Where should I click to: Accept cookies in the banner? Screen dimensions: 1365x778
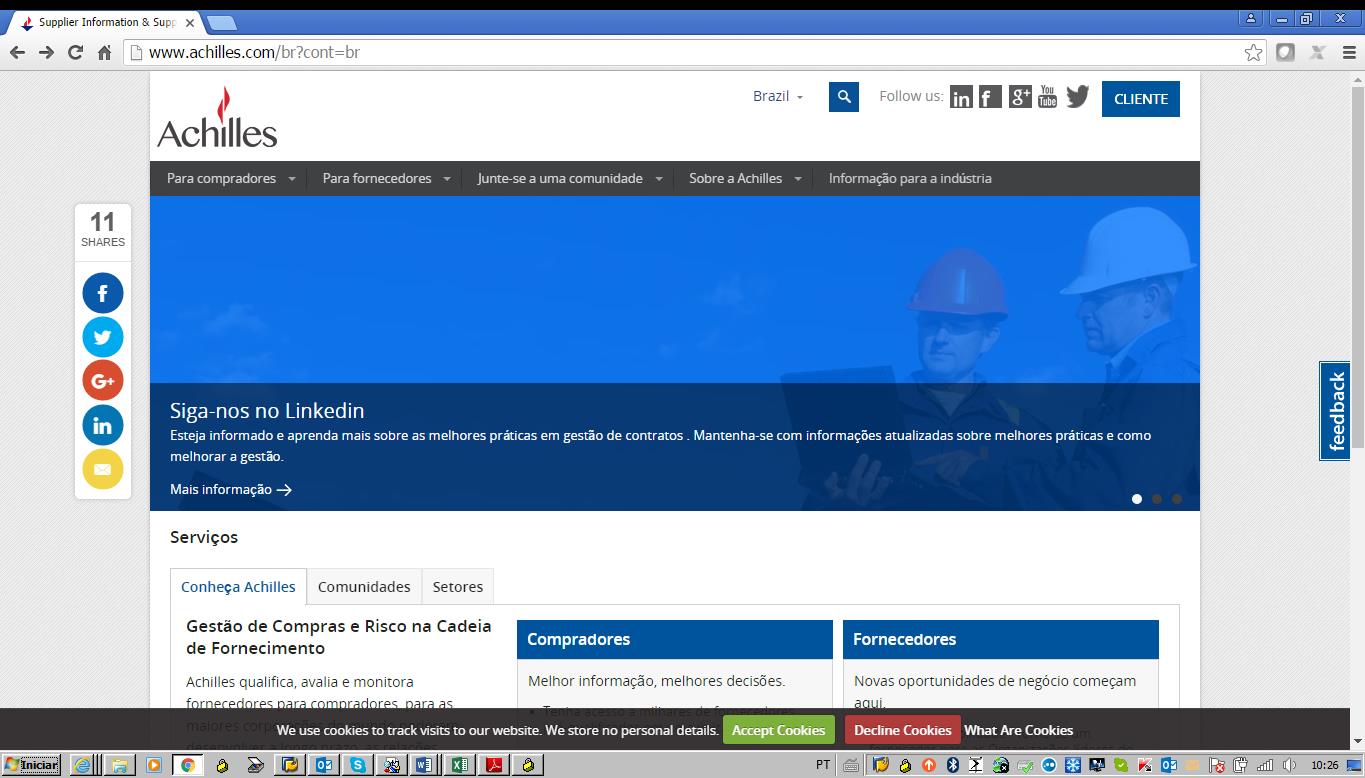click(779, 730)
